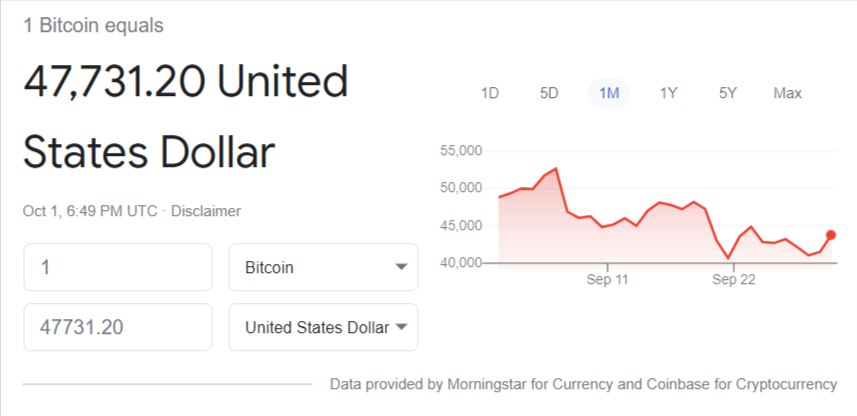Click the Sep 22 date label
The height and width of the screenshot is (416, 857).
coord(733,280)
